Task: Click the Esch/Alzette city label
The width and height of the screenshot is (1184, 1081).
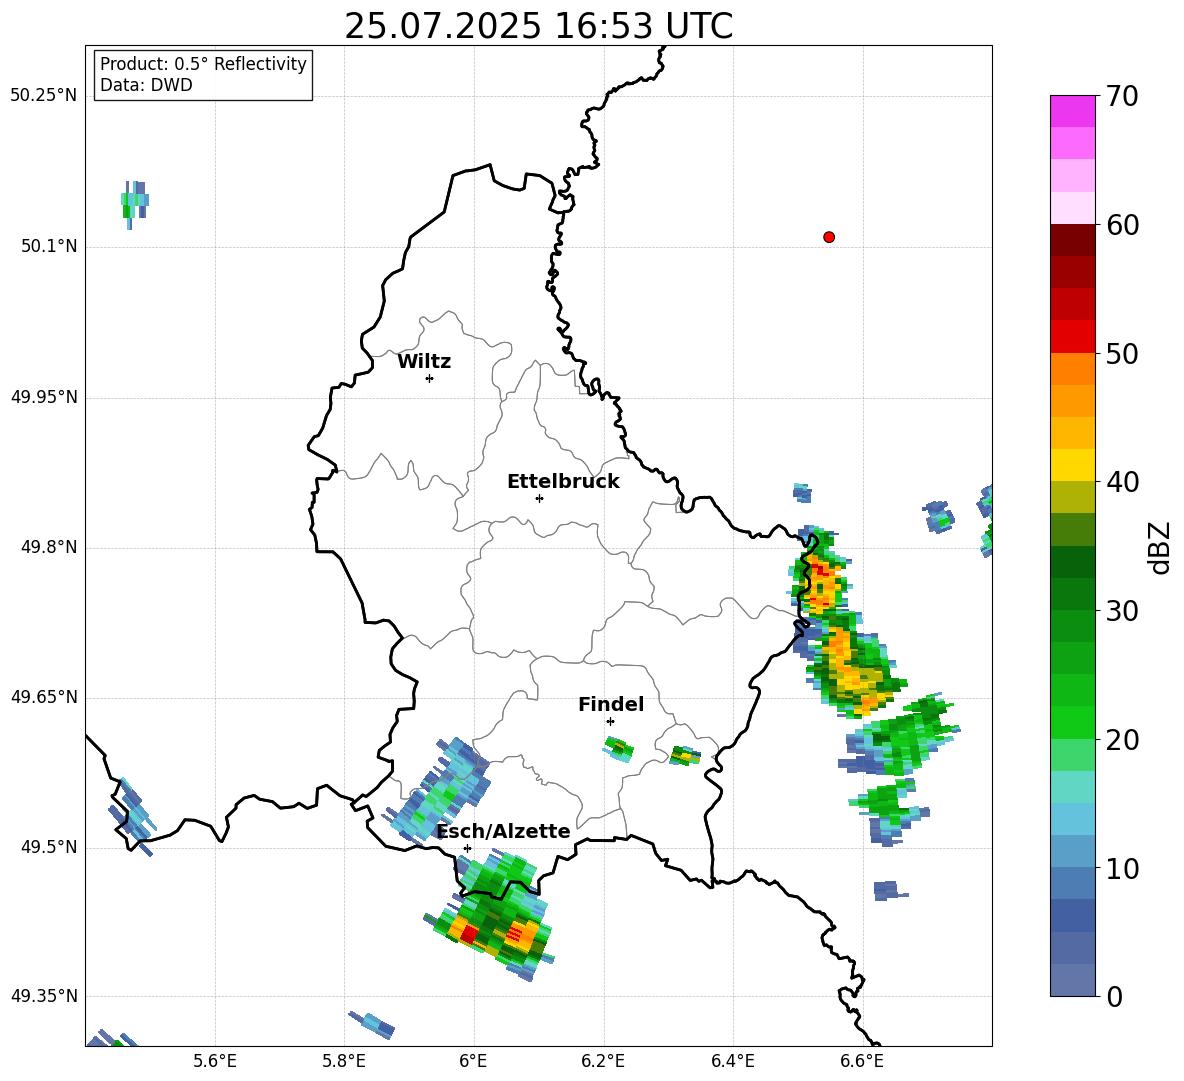Action: pos(503,831)
